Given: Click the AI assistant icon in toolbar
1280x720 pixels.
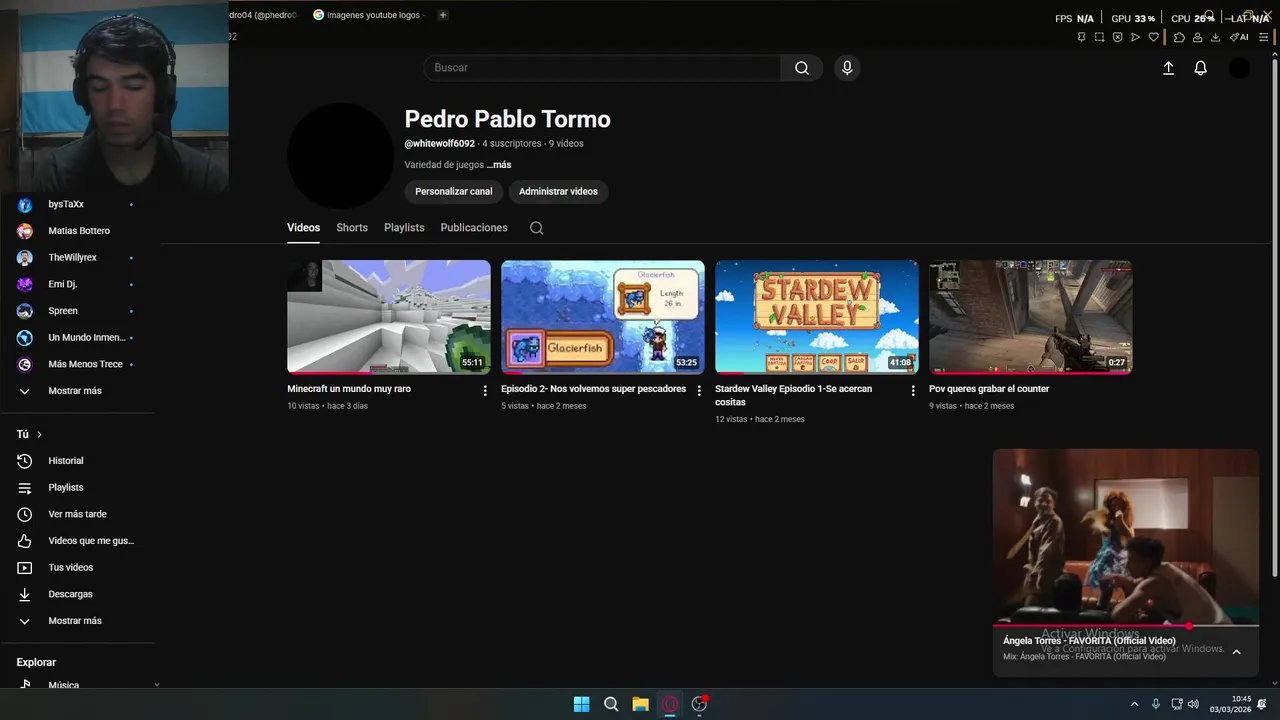Looking at the screenshot, I should 1239,37.
